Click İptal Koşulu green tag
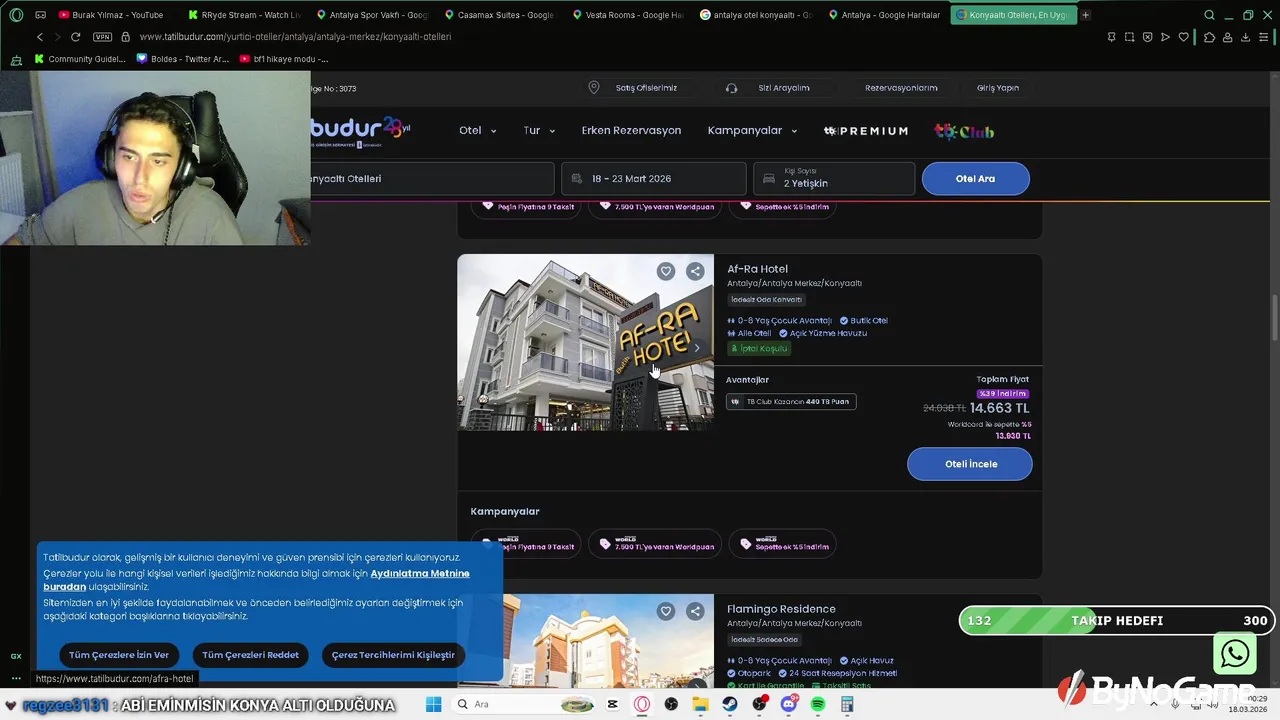Viewport: 1280px width, 720px height. pyautogui.click(x=760, y=348)
